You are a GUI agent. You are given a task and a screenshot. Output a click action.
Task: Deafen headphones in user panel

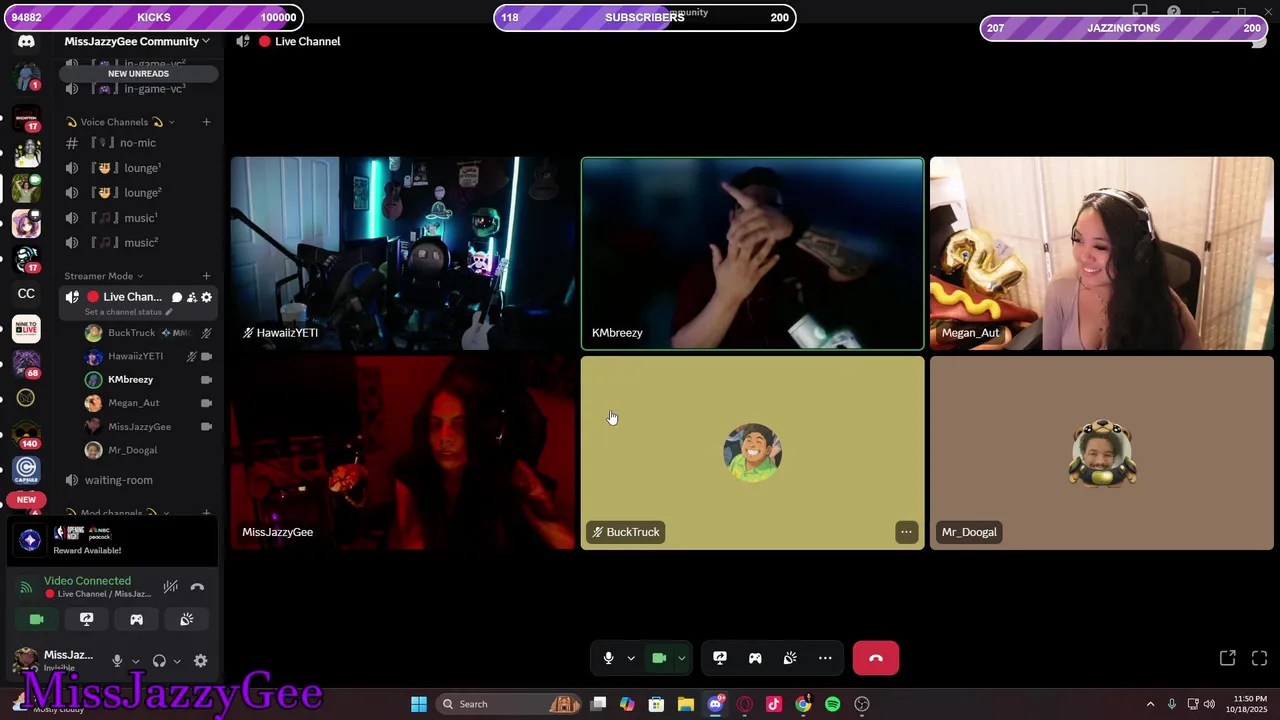[159, 661]
